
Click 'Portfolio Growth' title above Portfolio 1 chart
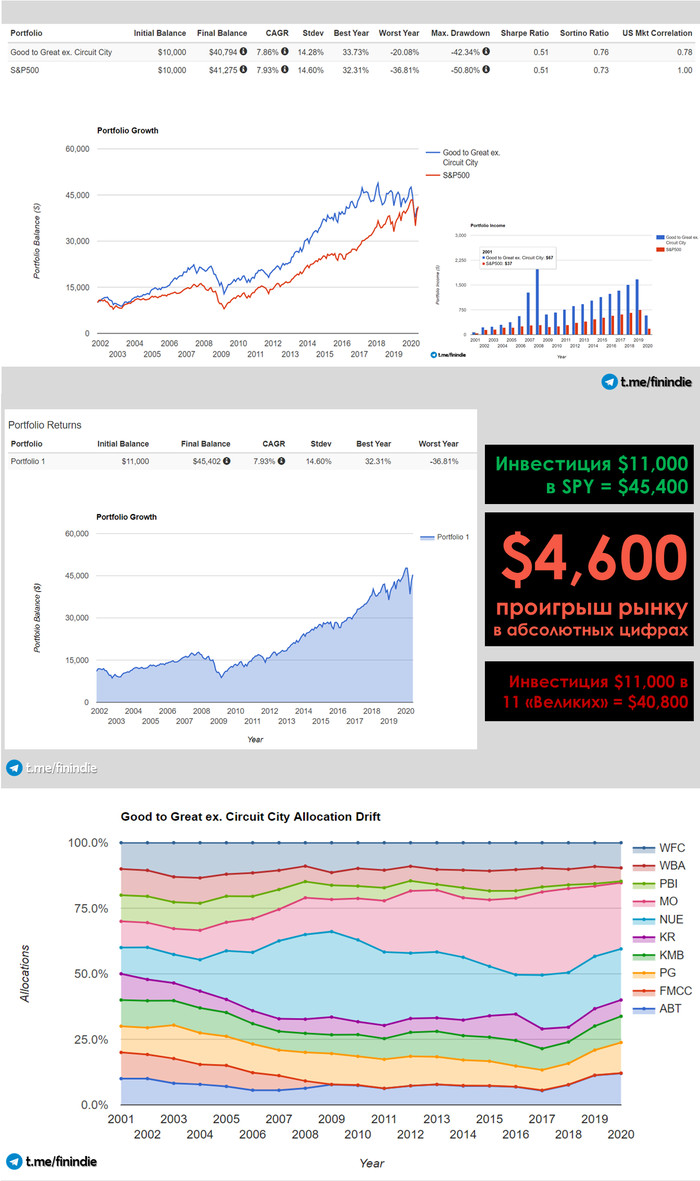click(127, 517)
